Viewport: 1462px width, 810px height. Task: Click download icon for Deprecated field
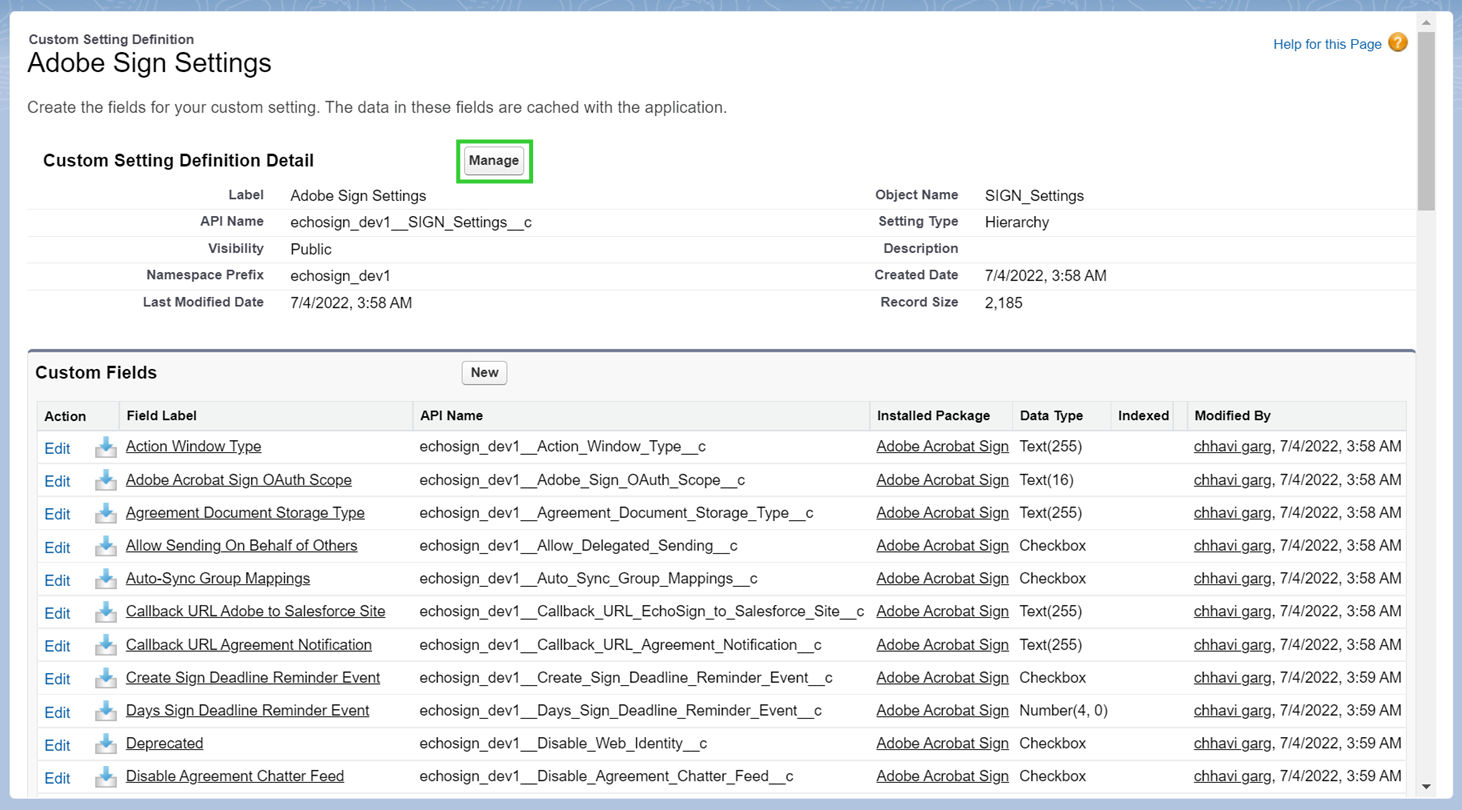coord(105,744)
